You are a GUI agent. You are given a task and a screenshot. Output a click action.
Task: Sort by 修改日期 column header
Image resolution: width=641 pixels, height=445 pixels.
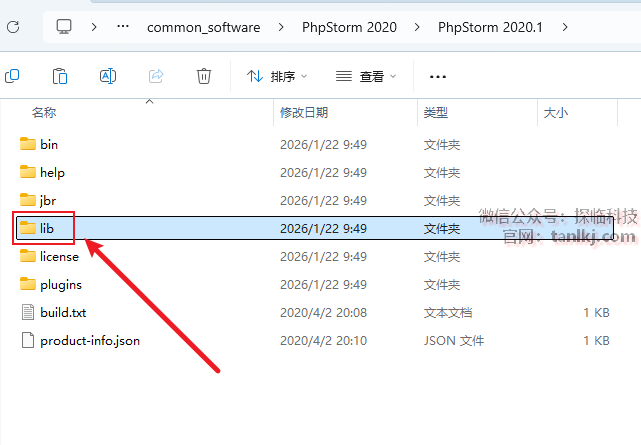[x=304, y=112]
